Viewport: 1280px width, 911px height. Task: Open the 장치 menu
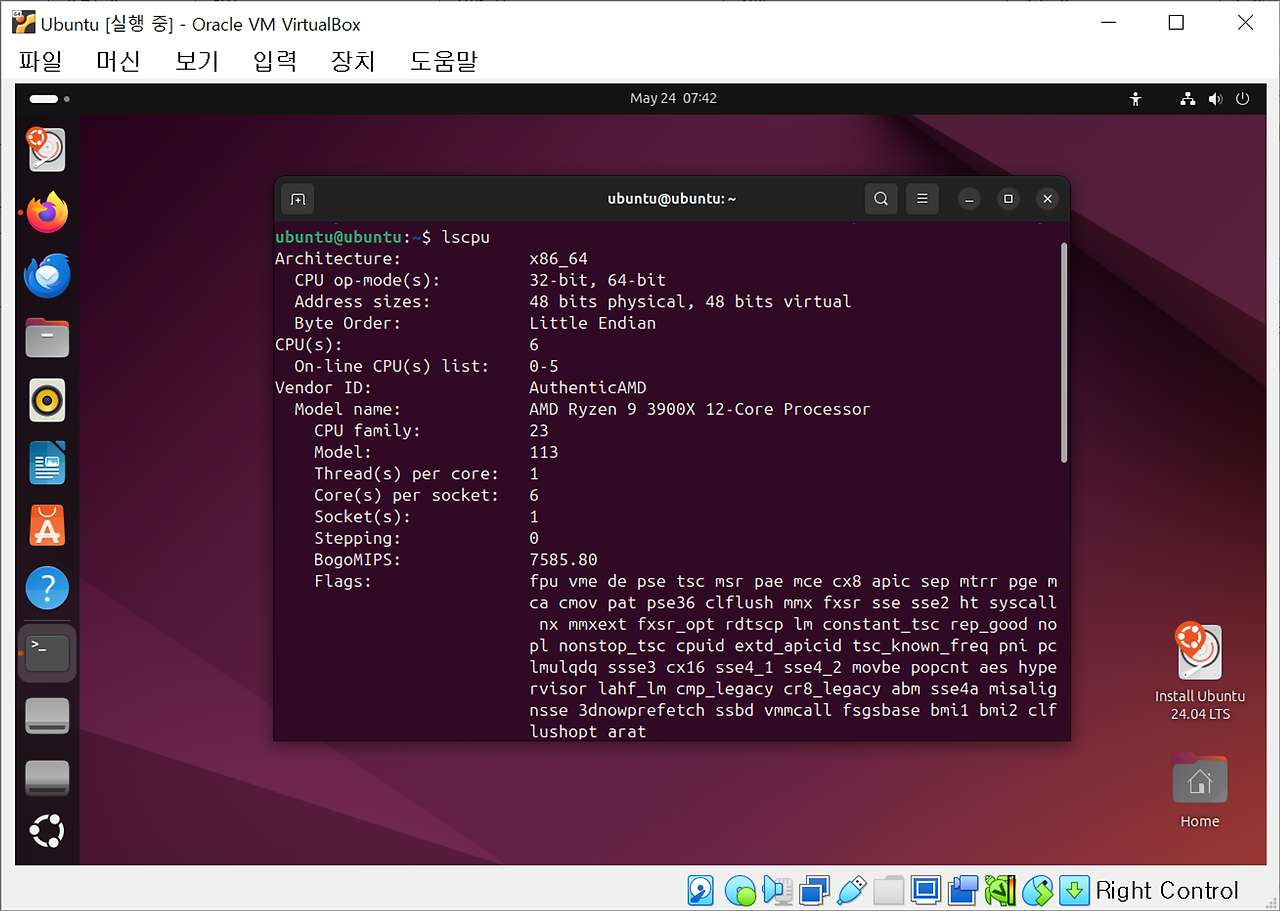353,61
